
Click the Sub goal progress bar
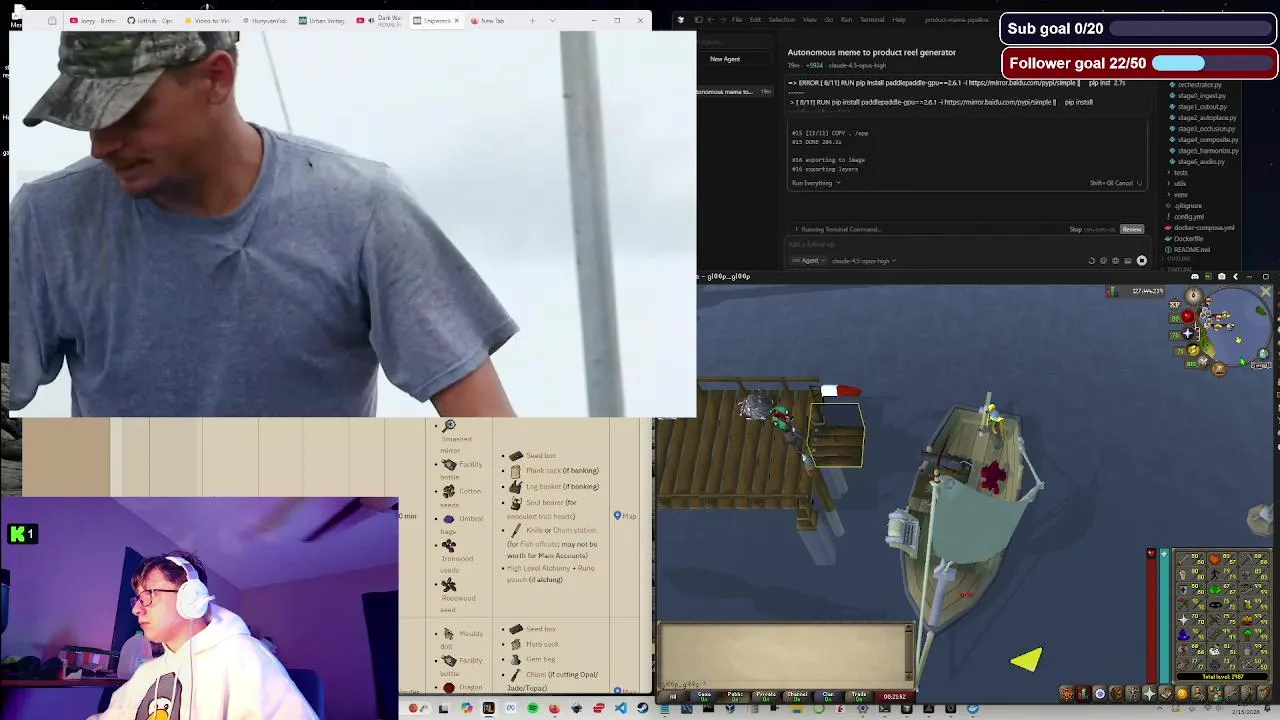coord(1190,29)
